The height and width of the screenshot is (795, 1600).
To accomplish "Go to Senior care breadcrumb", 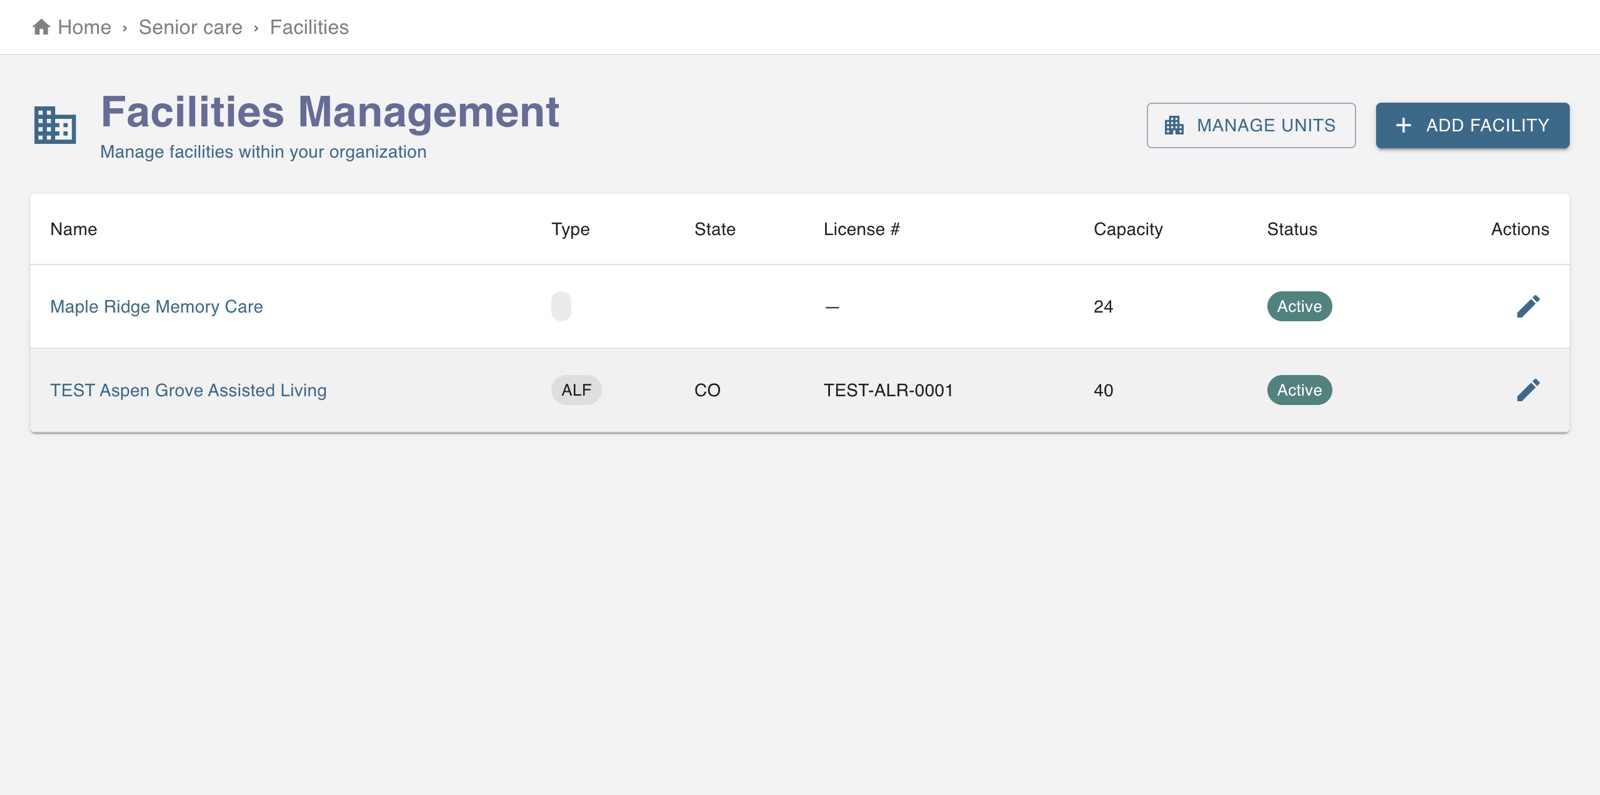I will pyautogui.click(x=190, y=27).
